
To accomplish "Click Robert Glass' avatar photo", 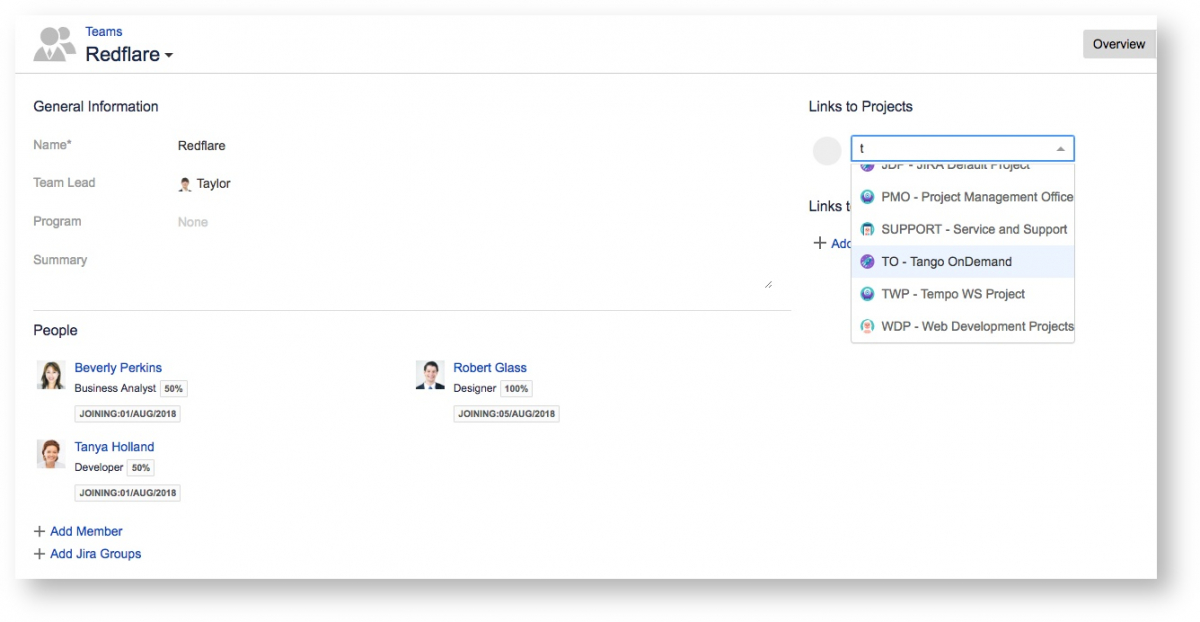I will tap(430, 375).
